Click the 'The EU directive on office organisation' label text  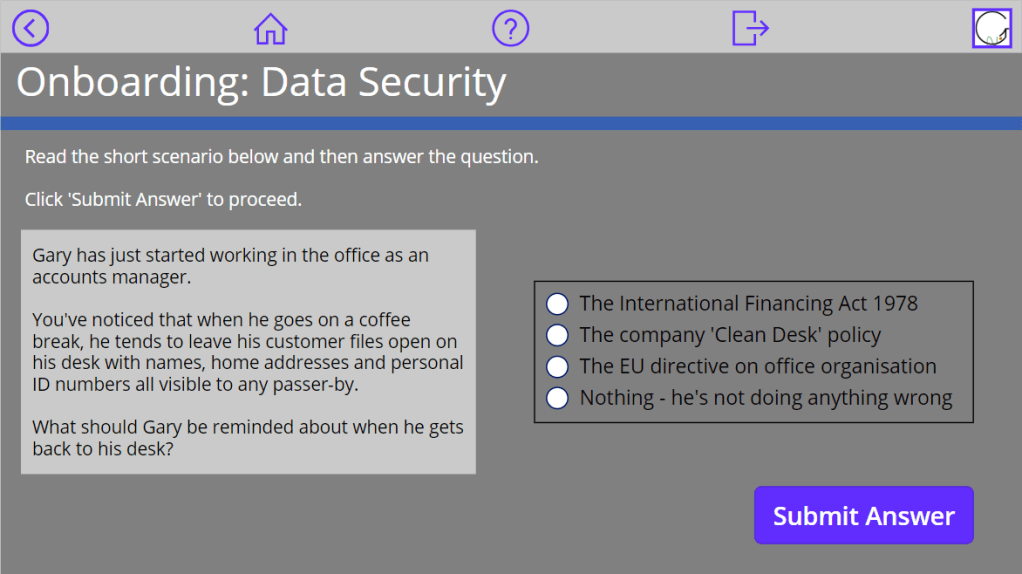coord(757,366)
